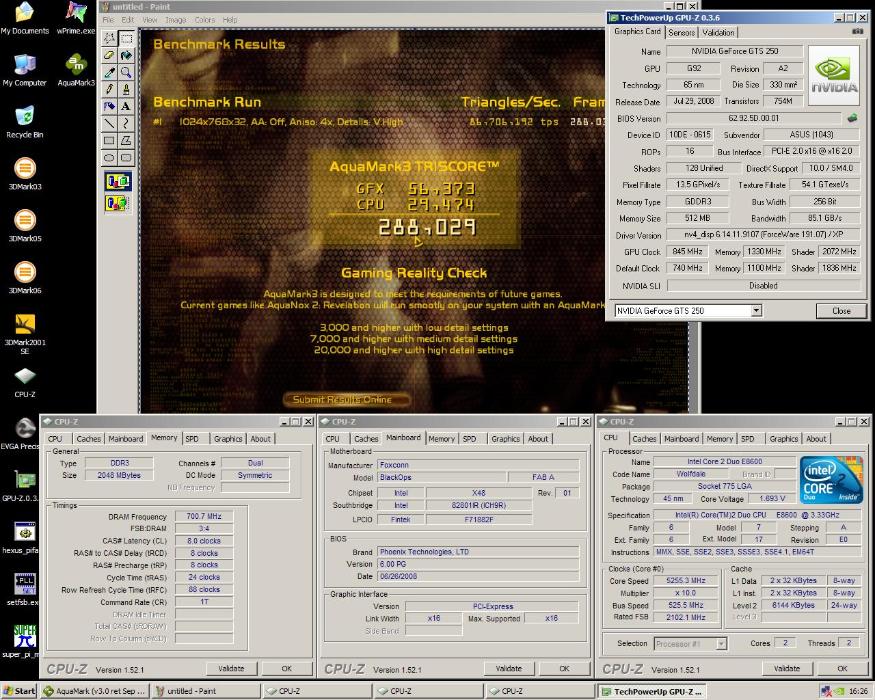Image resolution: width=875 pixels, height=700 pixels.
Task: Open the Colors menu in Paint
Action: tap(205, 20)
